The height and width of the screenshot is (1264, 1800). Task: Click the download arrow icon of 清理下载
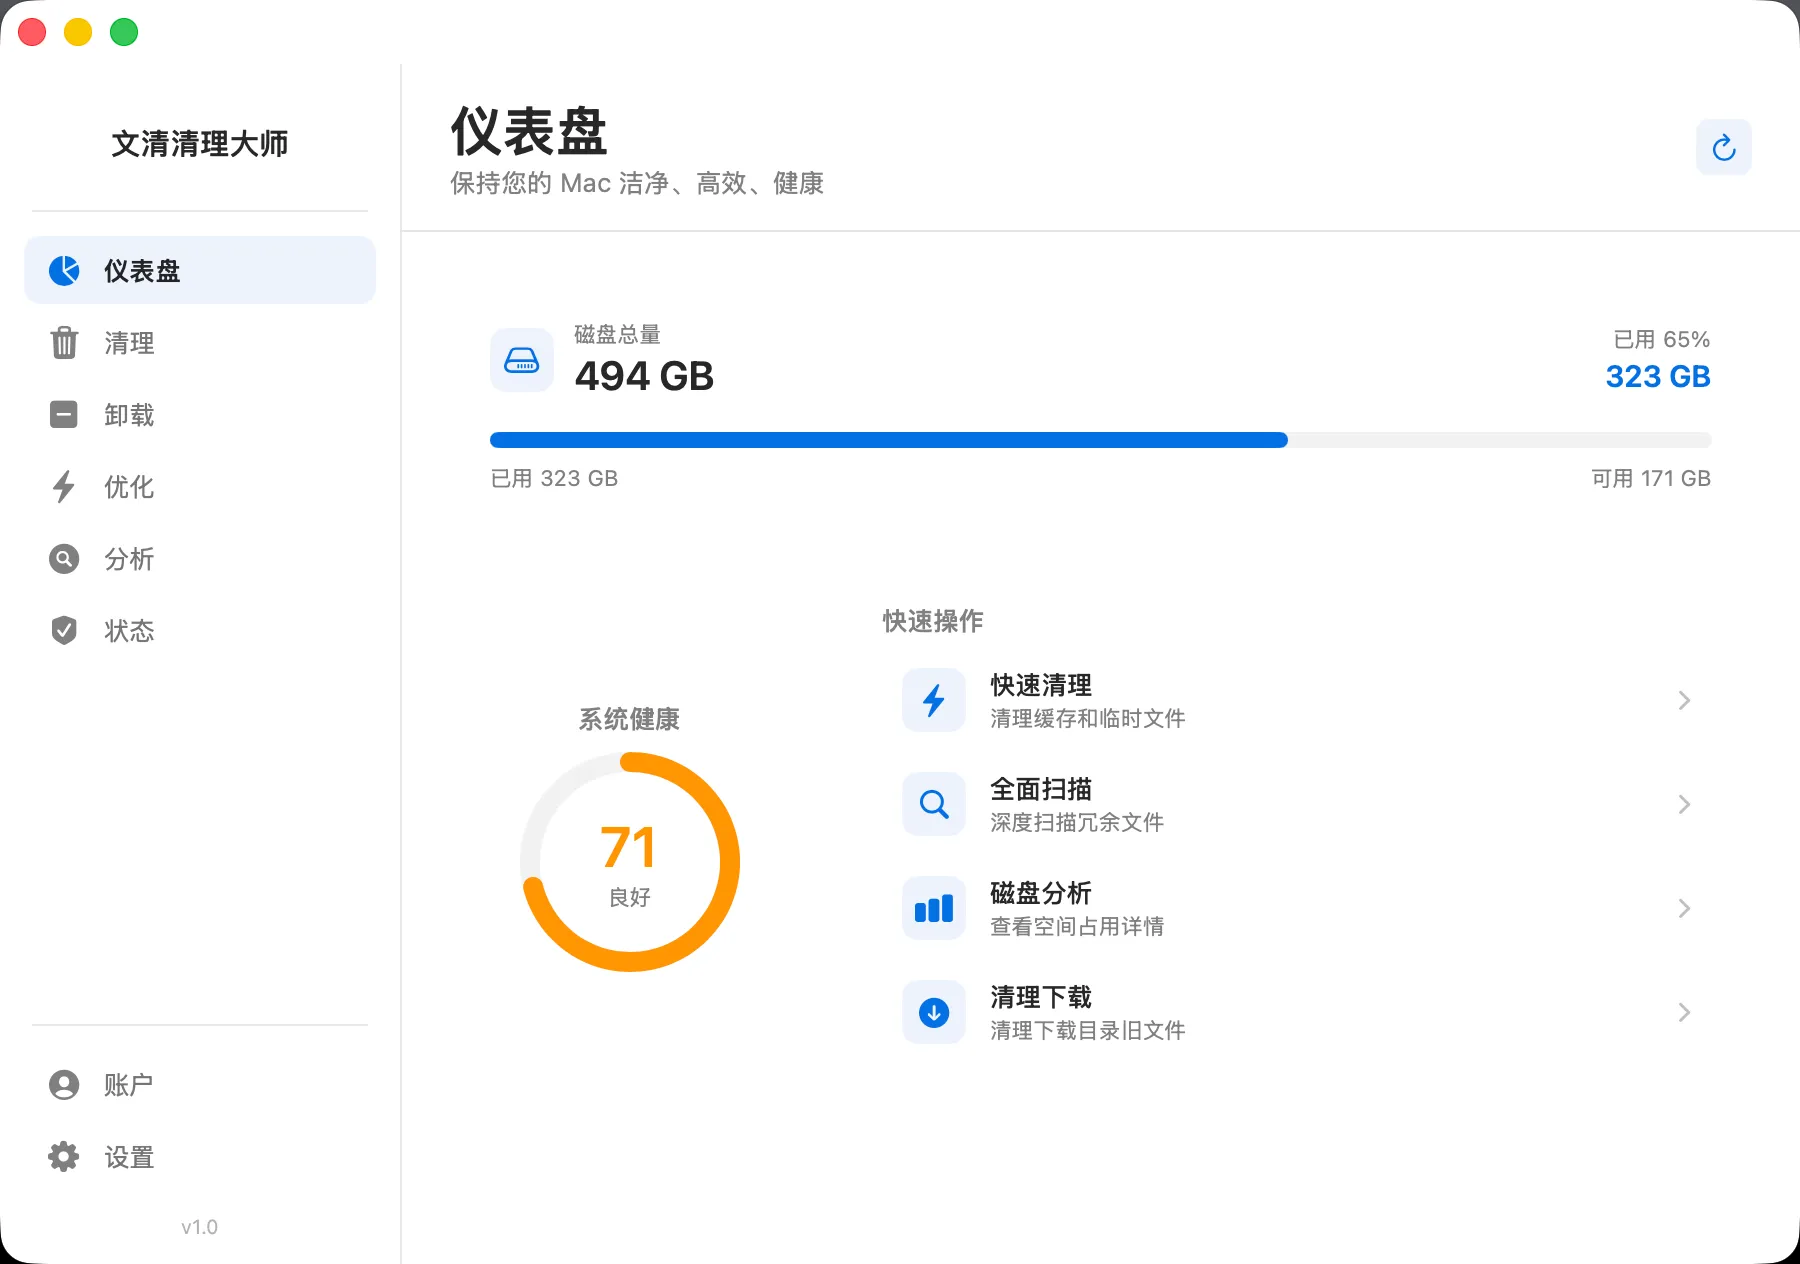[934, 1012]
